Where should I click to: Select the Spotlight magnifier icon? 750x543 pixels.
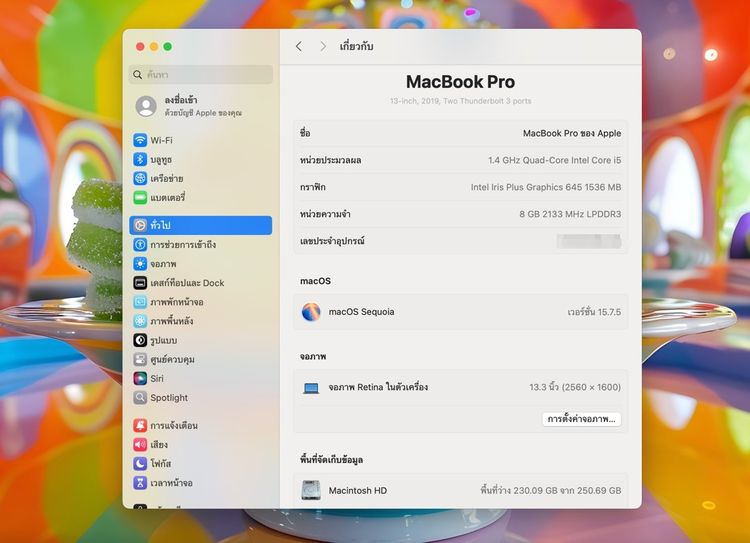pyautogui.click(x=140, y=398)
